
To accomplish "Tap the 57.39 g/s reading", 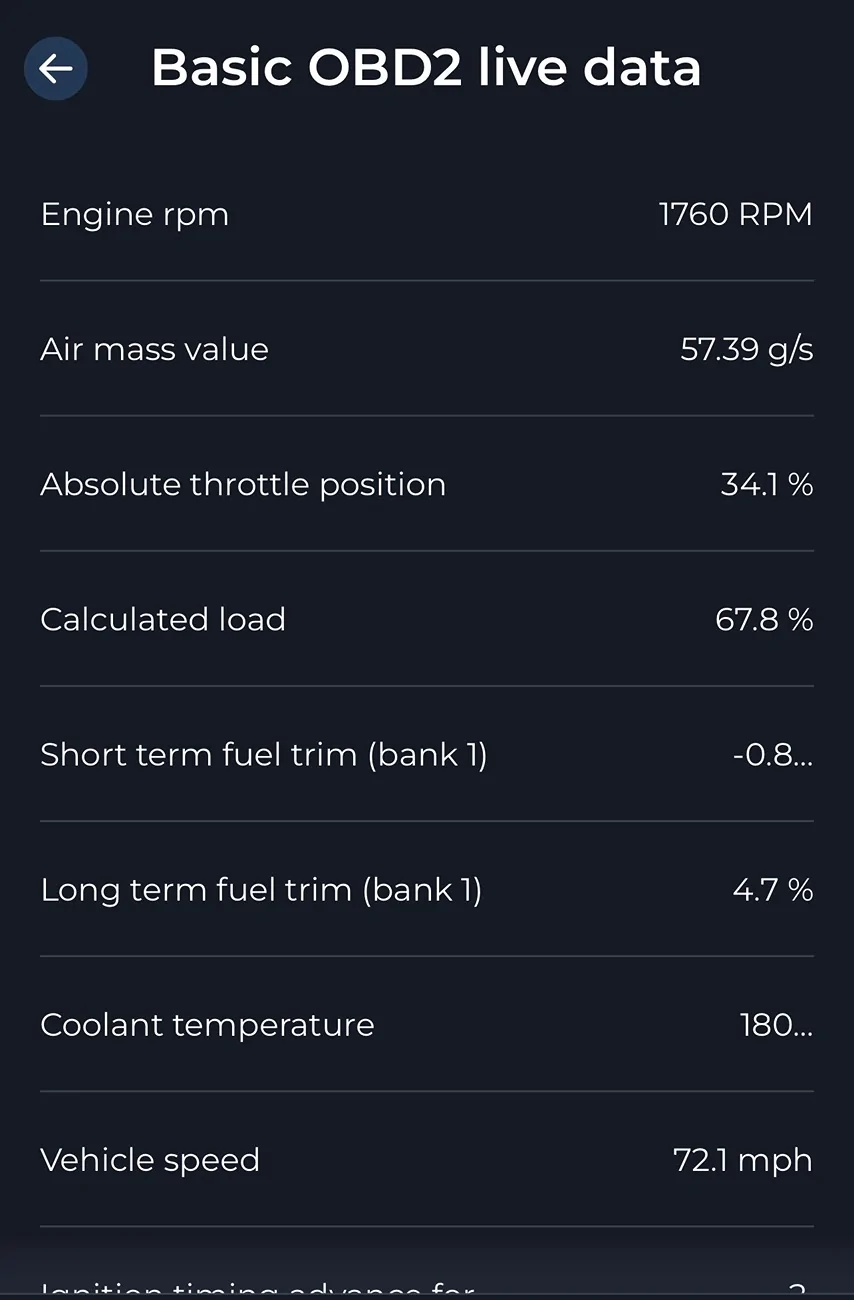I will click(x=746, y=350).
